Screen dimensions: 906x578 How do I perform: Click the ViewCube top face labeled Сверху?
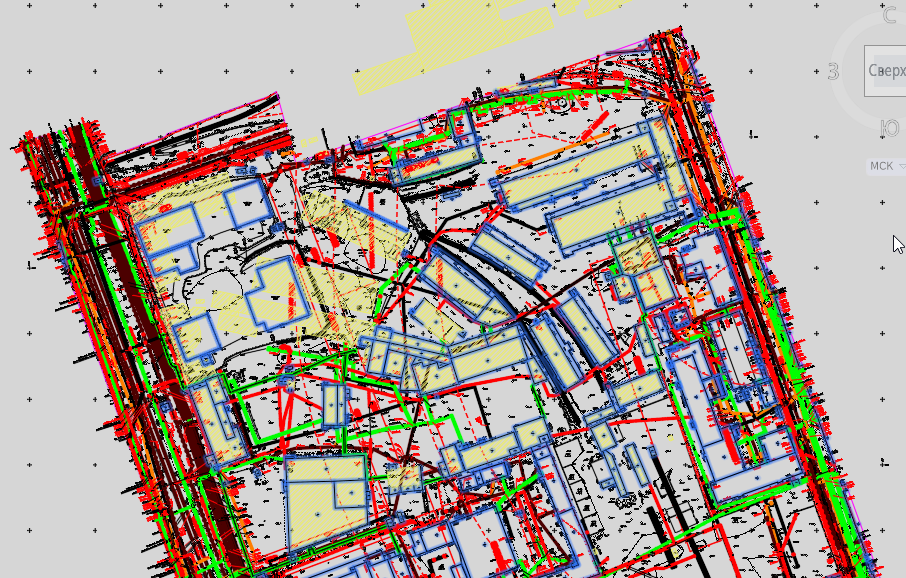(886, 71)
